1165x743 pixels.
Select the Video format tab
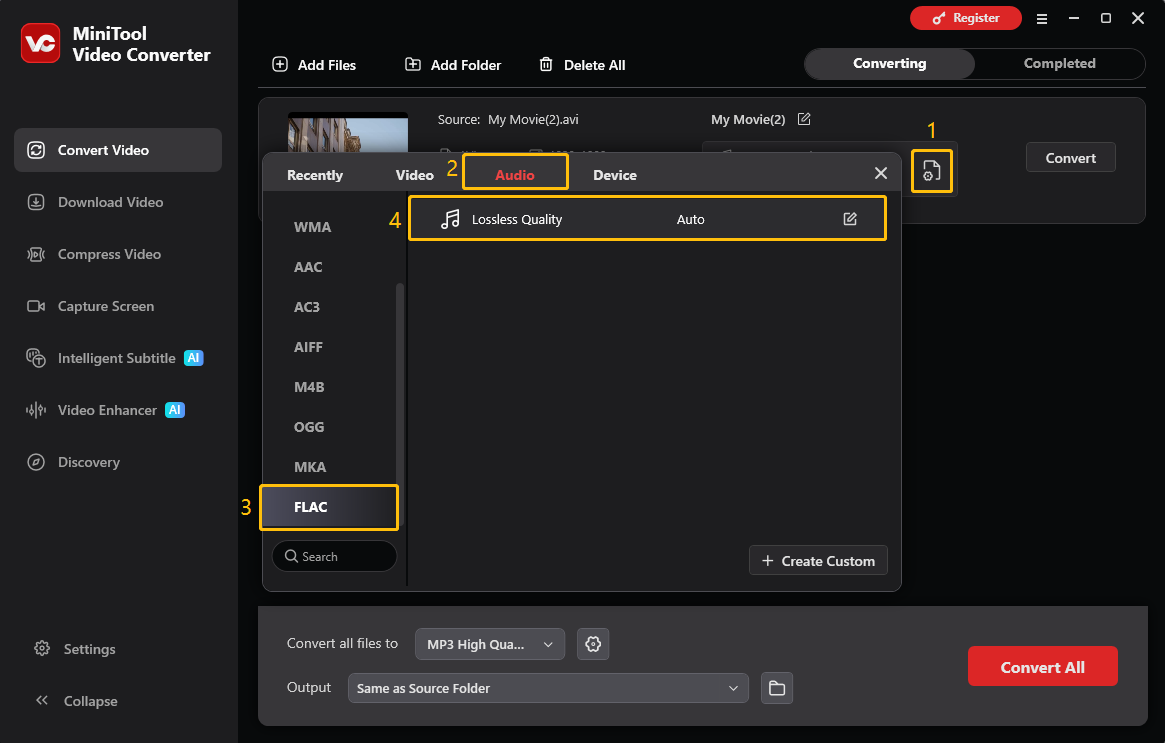[x=415, y=175]
